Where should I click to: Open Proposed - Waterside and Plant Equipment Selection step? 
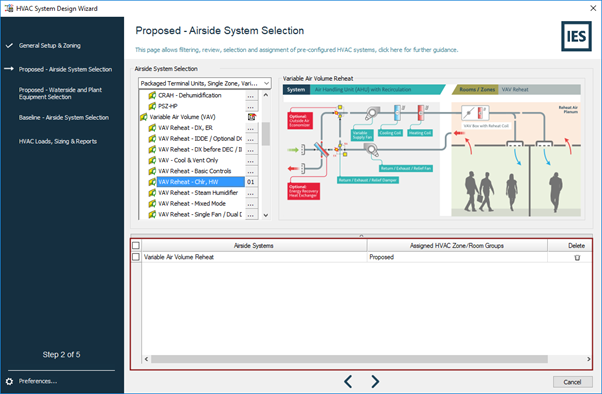point(60,93)
